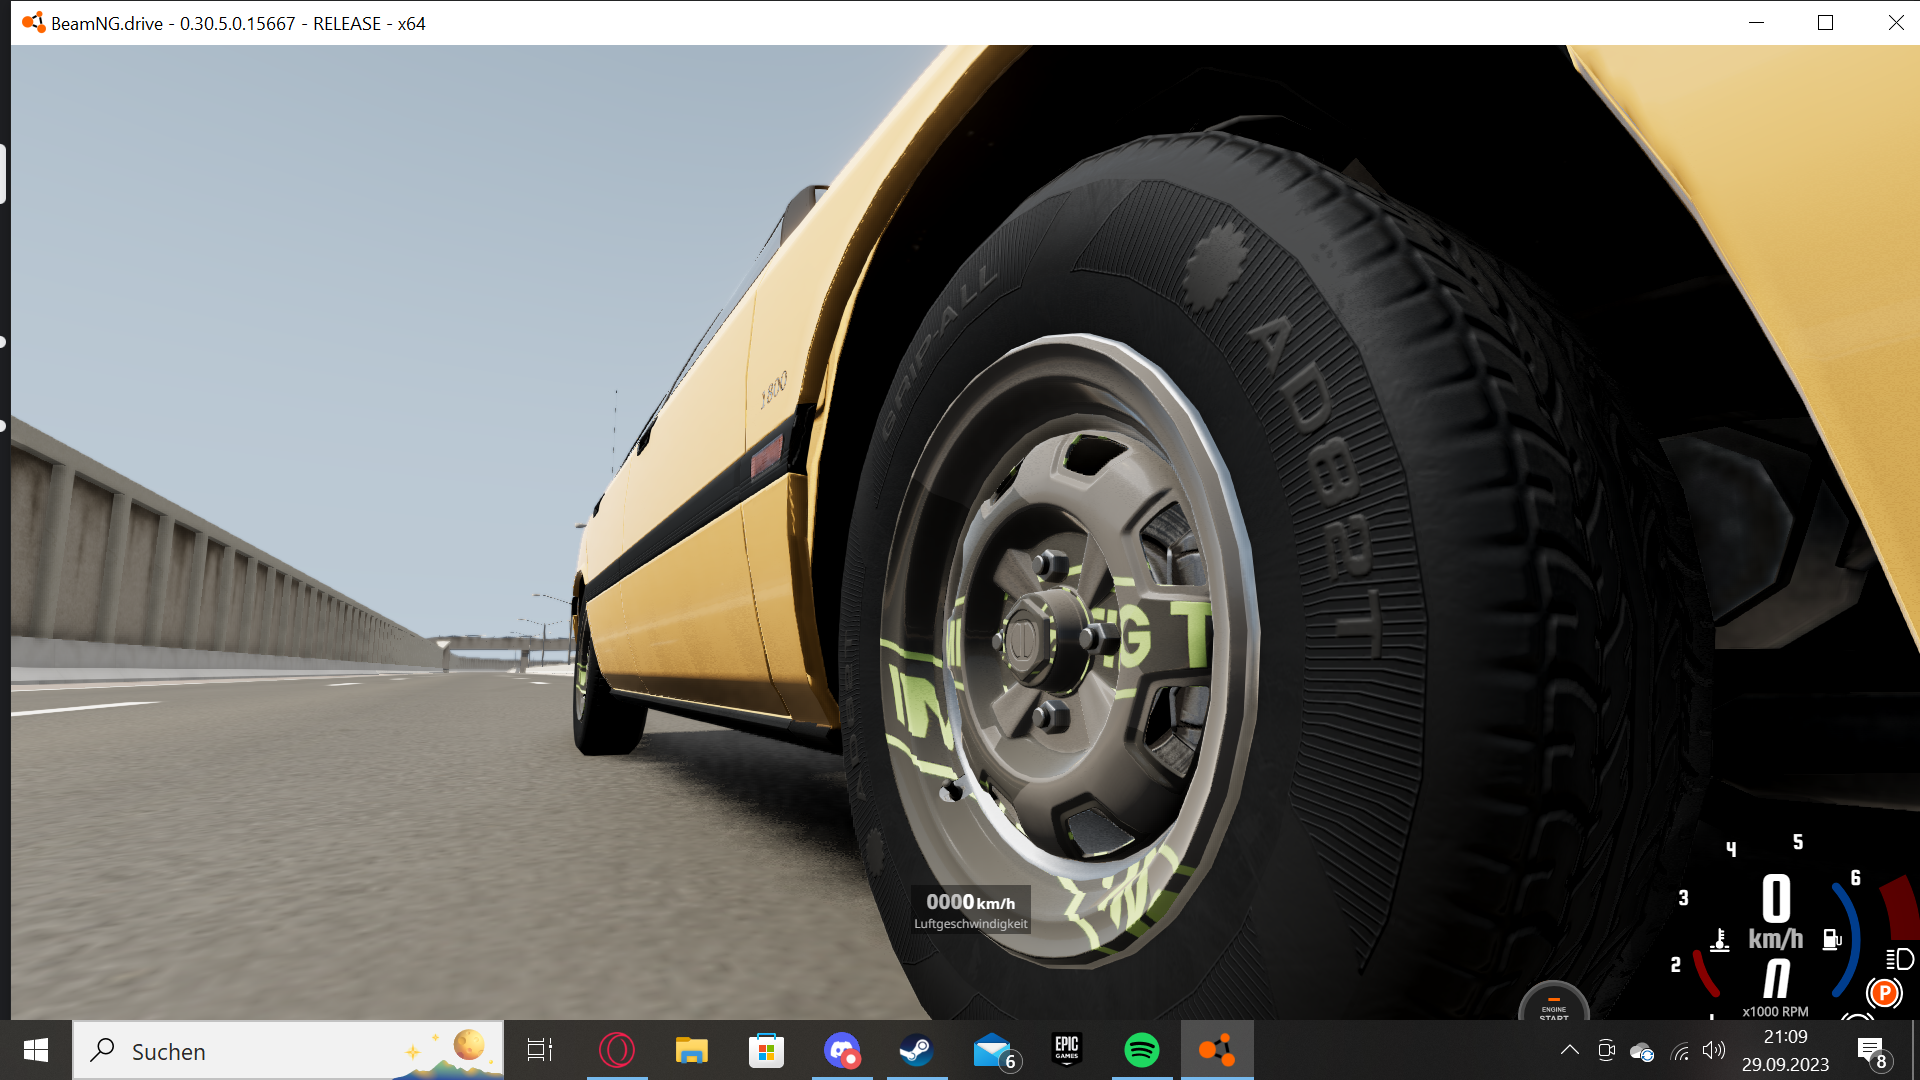Click the BeamNG.drive taskbar icon
The image size is (1920, 1080).
point(1217,1050)
